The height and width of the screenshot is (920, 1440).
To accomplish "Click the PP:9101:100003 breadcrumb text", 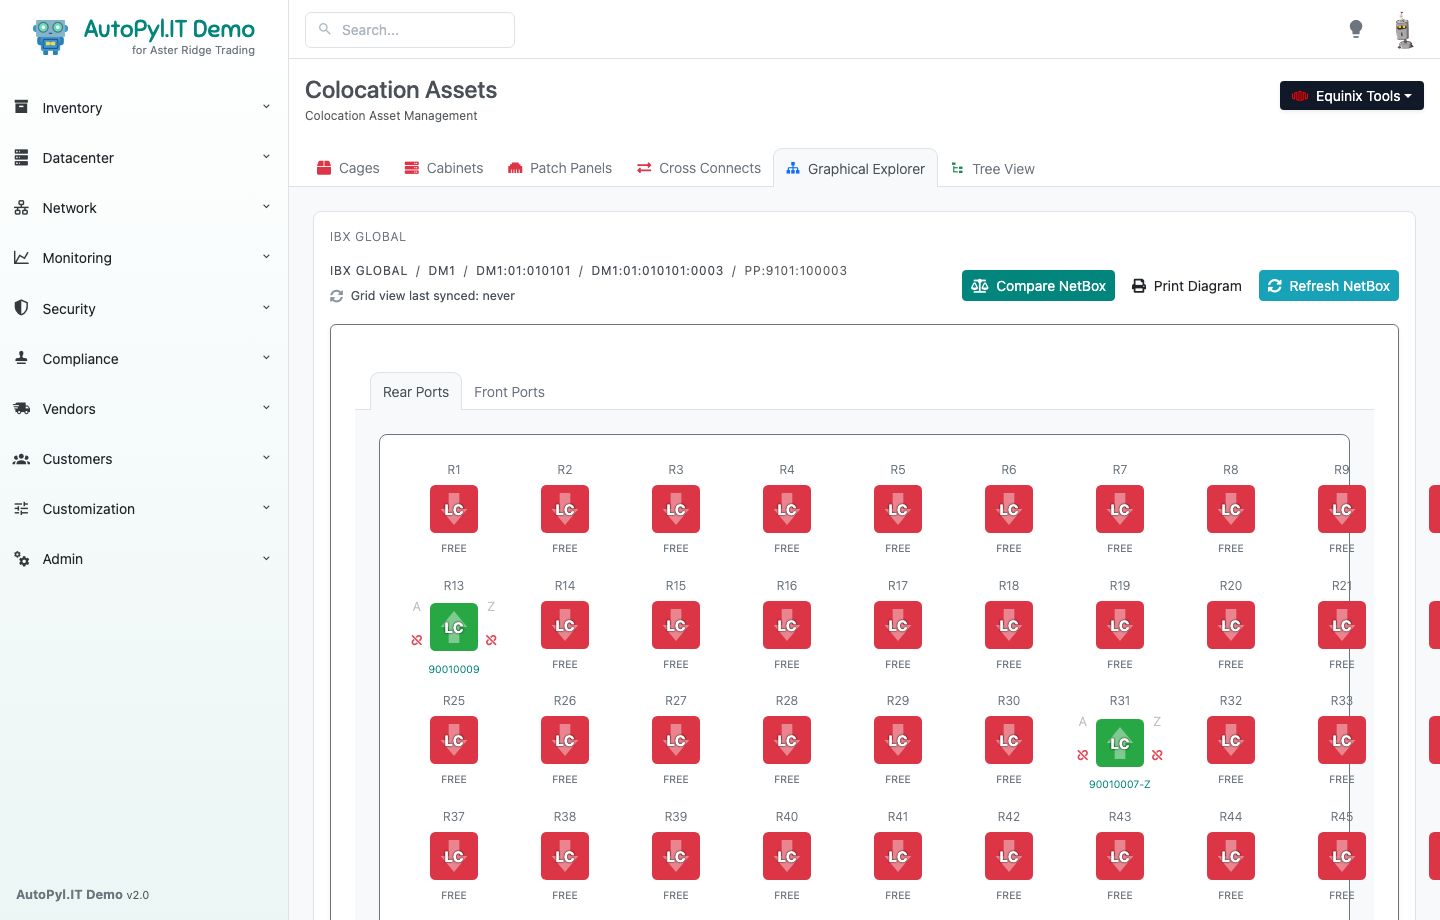I will click(x=796, y=271).
